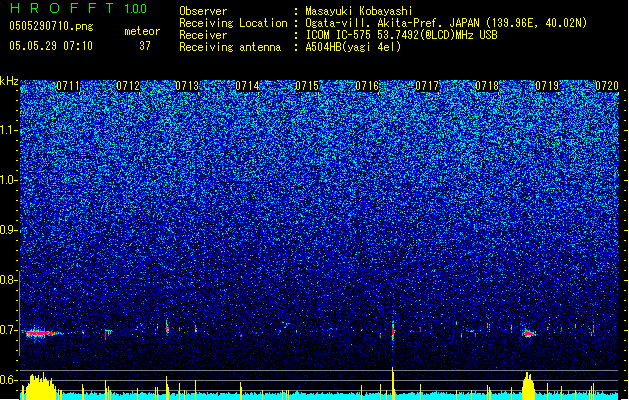The image size is (629, 400).
Task: Select antenna value A504HB(yagi 4el)
Action: coord(353,47)
